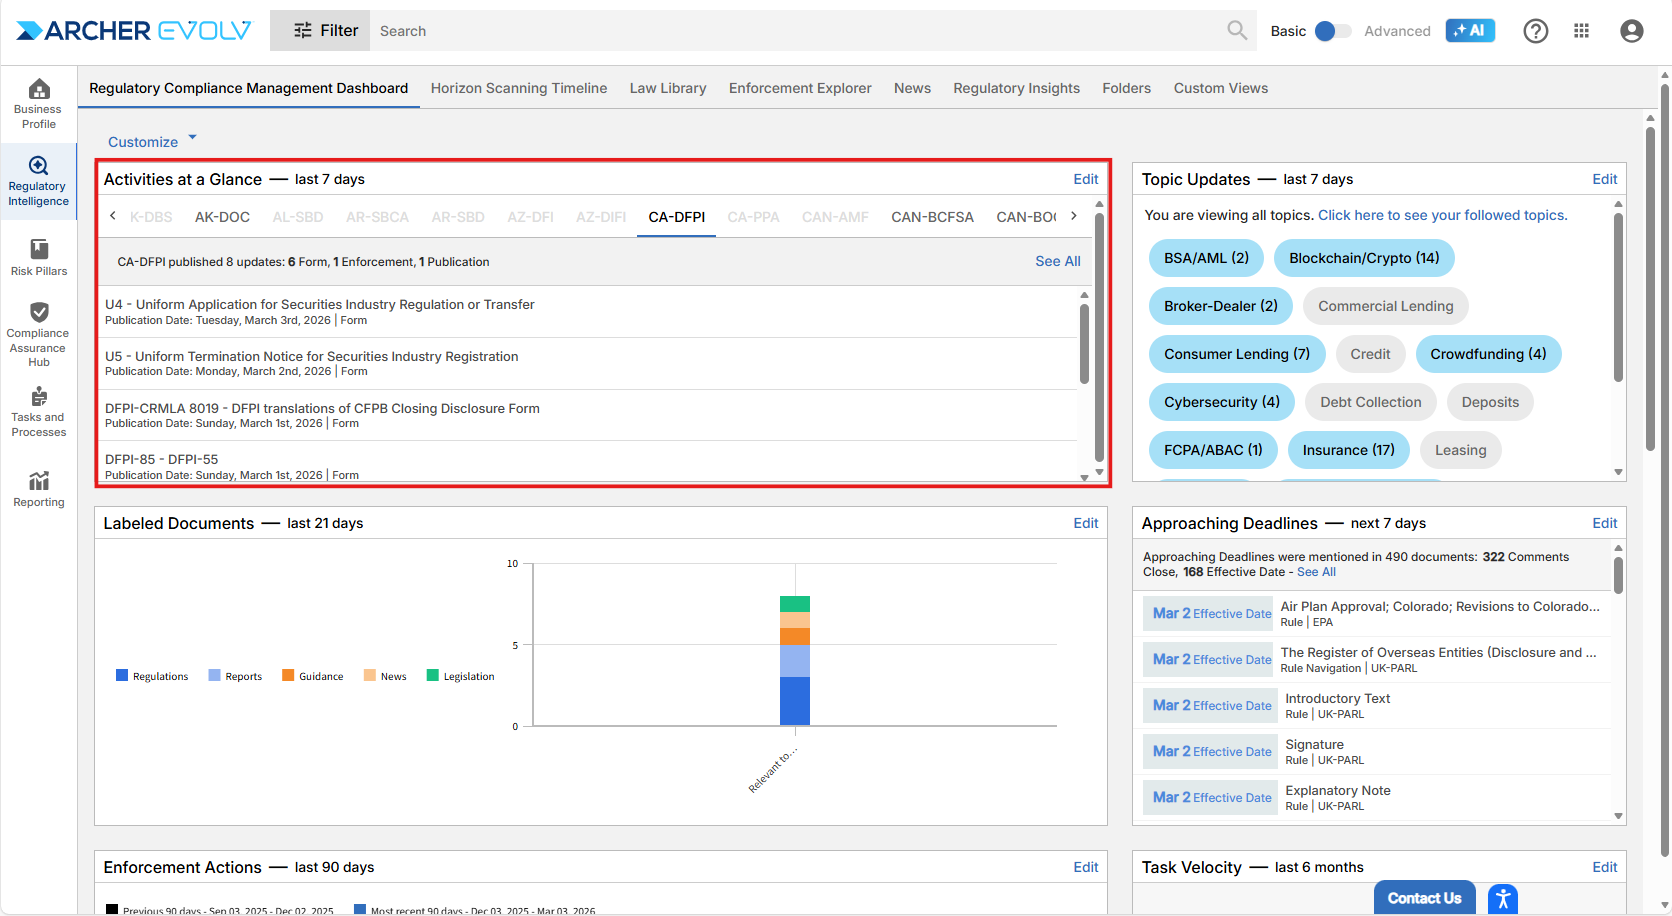Toggle the Legislation legend item
This screenshot has width=1672, height=916.
460,676
